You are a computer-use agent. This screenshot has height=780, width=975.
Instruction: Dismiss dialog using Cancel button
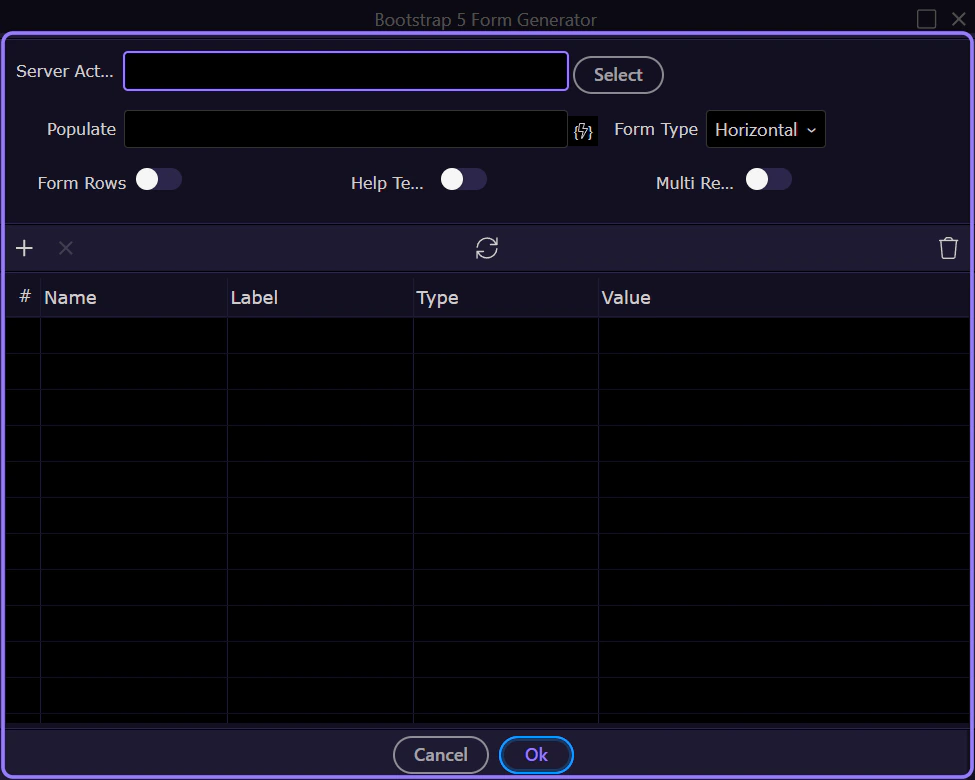(x=441, y=754)
